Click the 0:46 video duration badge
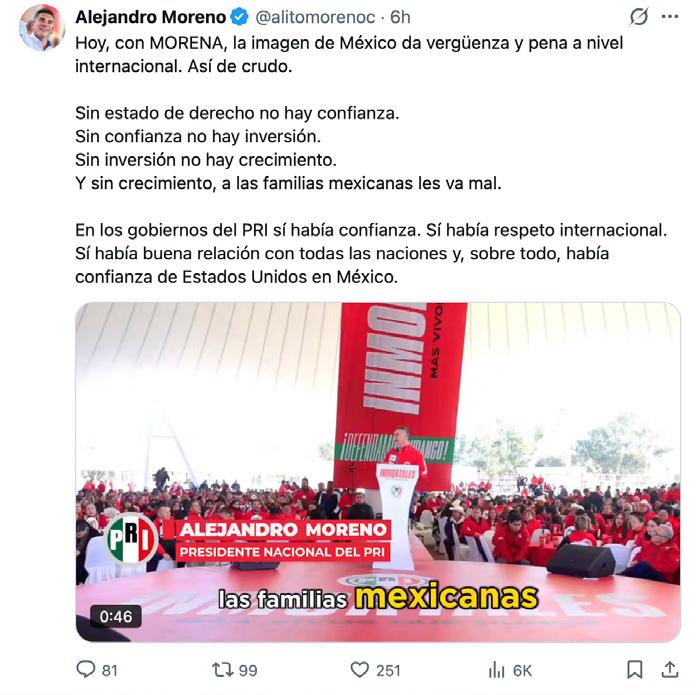 tap(116, 616)
